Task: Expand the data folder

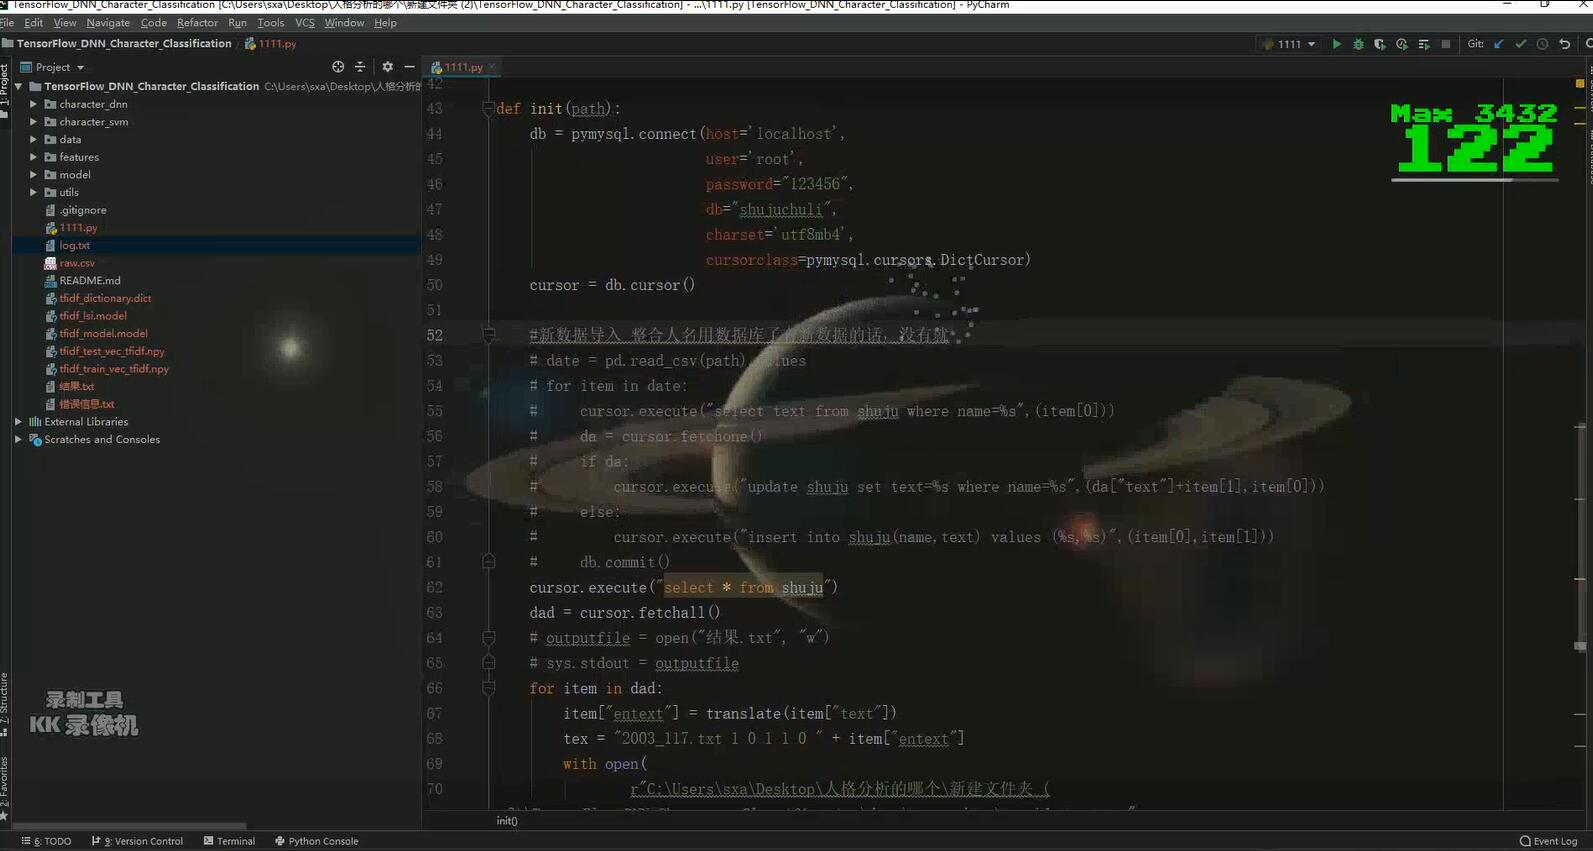Action: (x=33, y=139)
